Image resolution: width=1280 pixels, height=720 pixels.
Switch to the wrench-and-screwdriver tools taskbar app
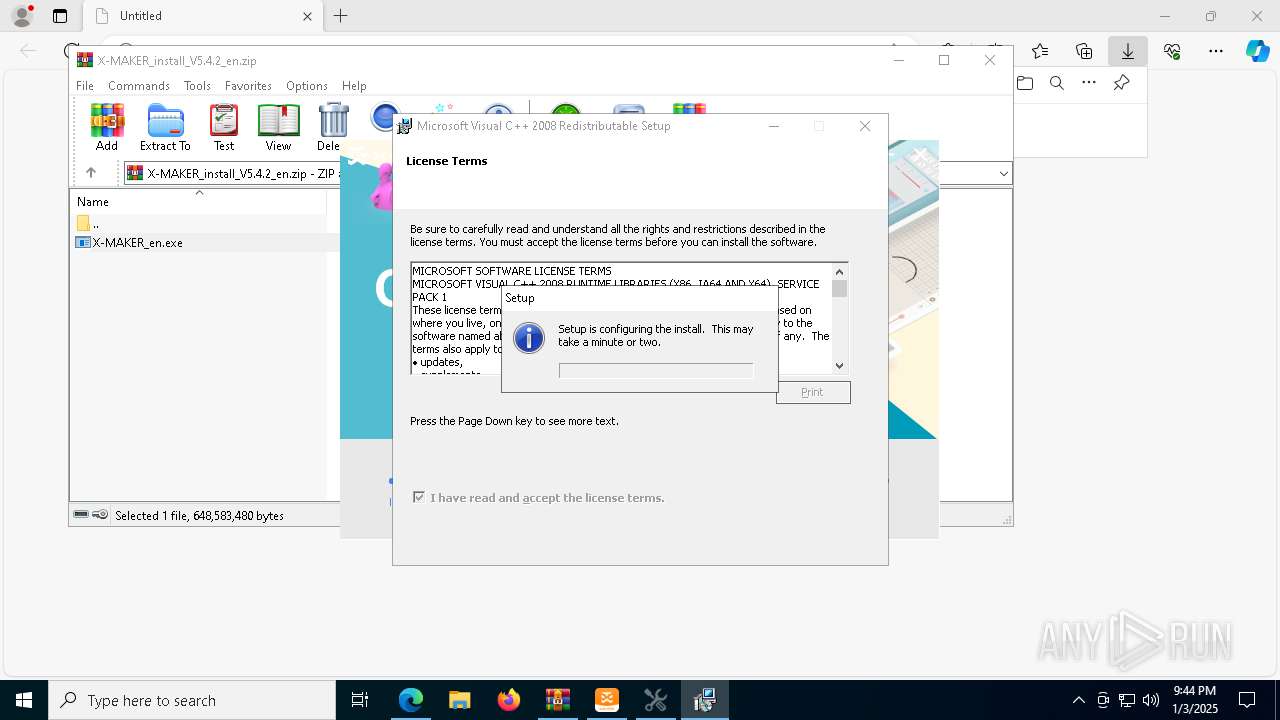[x=656, y=700]
